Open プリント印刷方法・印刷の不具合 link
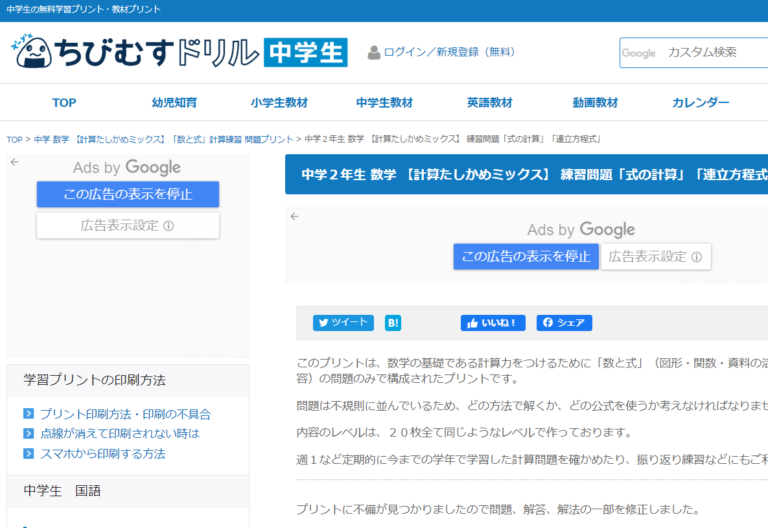The width and height of the screenshot is (768, 528). tap(125, 414)
